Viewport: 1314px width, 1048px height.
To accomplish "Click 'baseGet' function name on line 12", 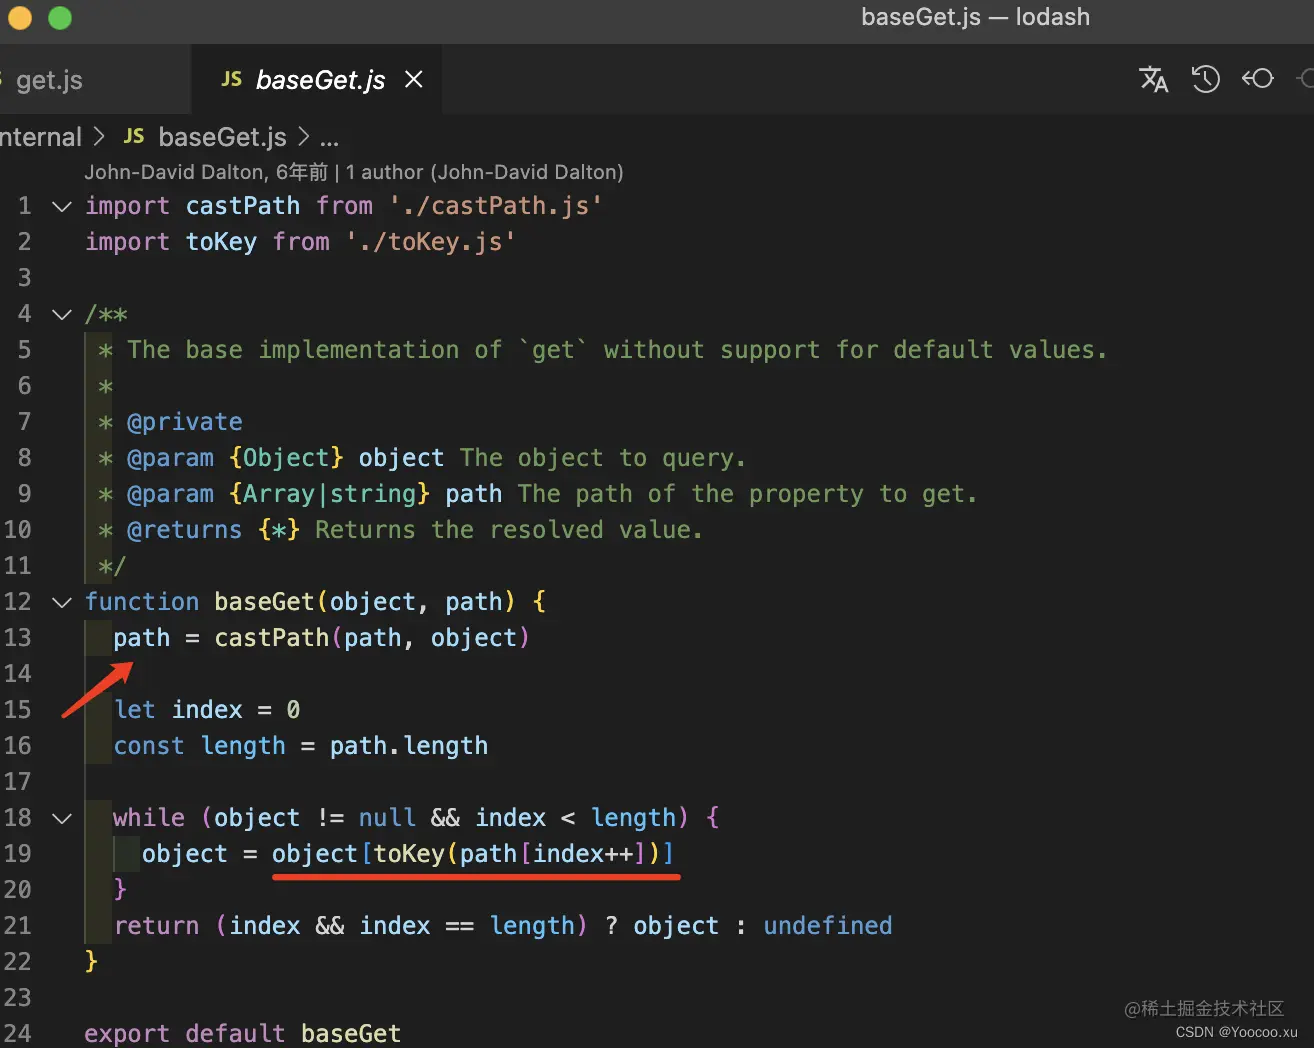I will pyautogui.click(x=264, y=602).
